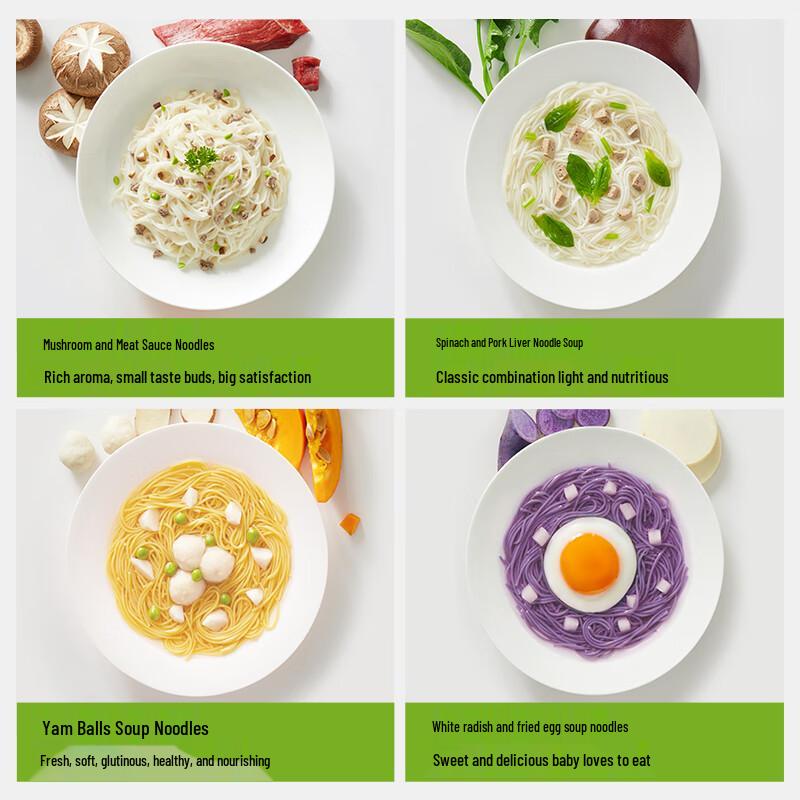
Task: Select 'White radish and fried egg soup noodles' title
Action: [x=530, y=727]
